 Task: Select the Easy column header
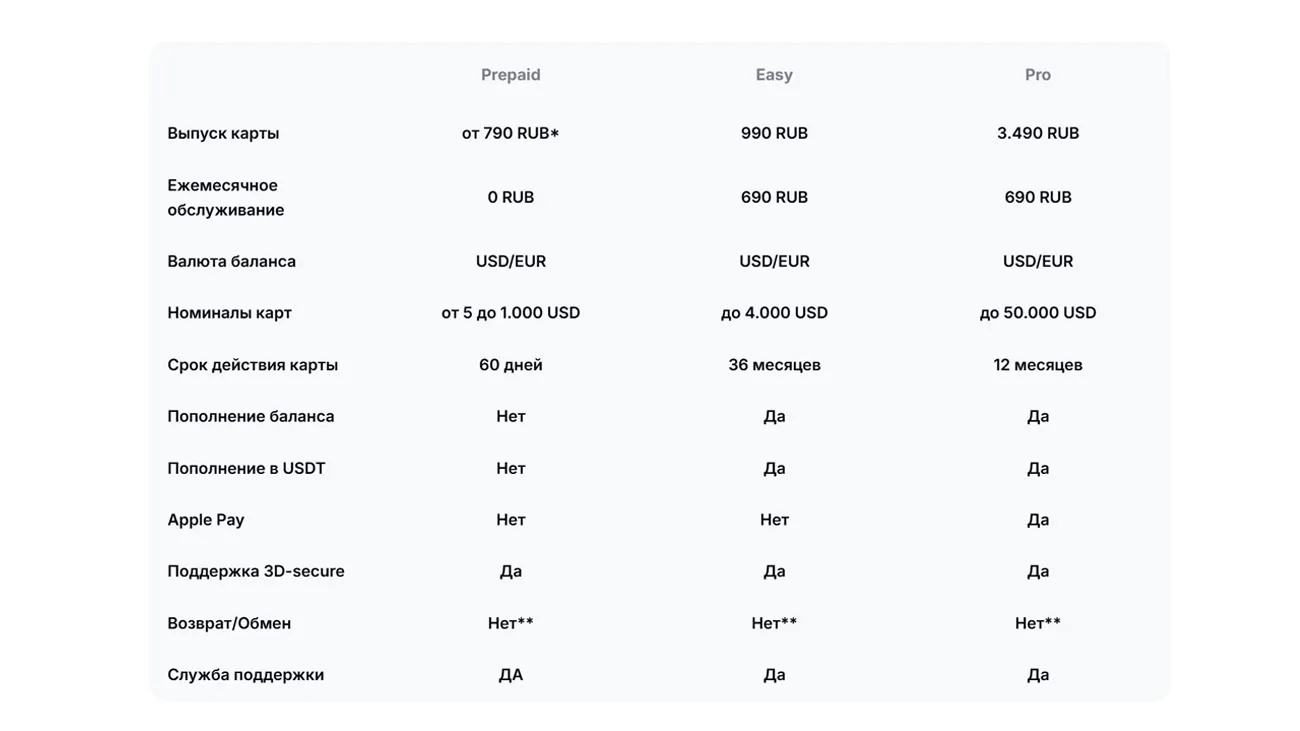point(774,75)
